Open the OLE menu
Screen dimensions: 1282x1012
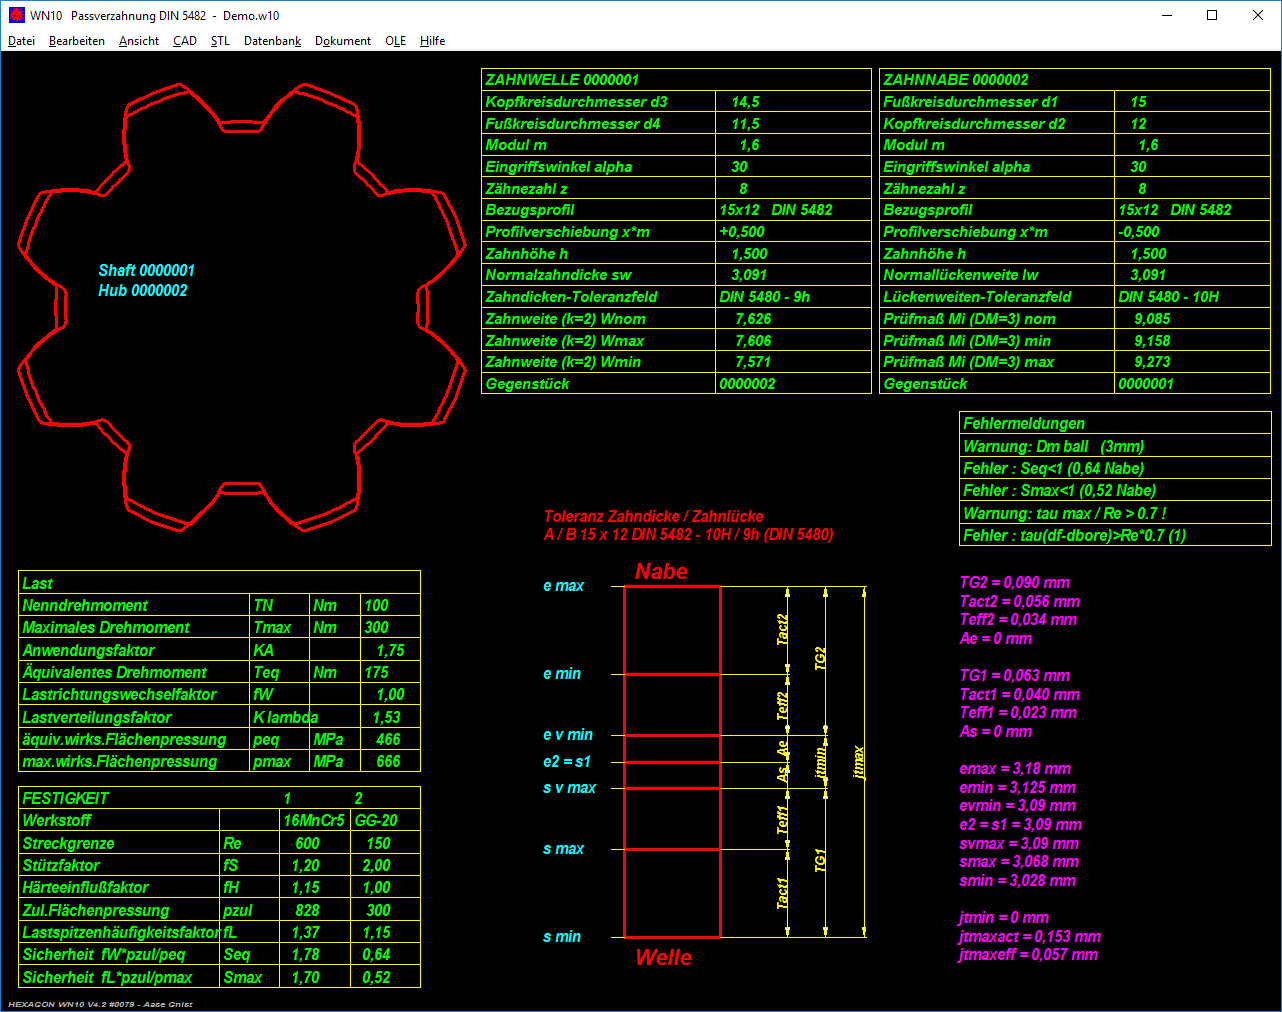(395, 41)
